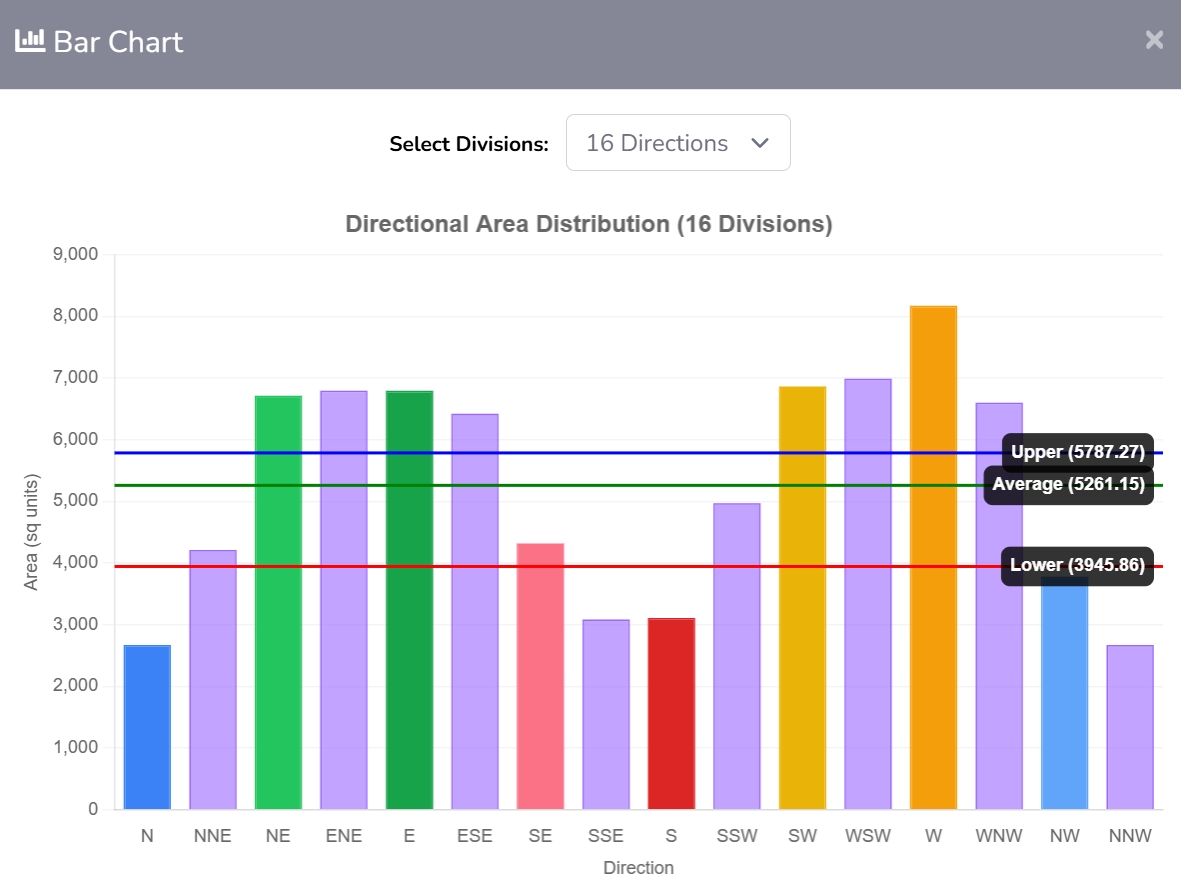Click the dark green E bar

(409, 600)
